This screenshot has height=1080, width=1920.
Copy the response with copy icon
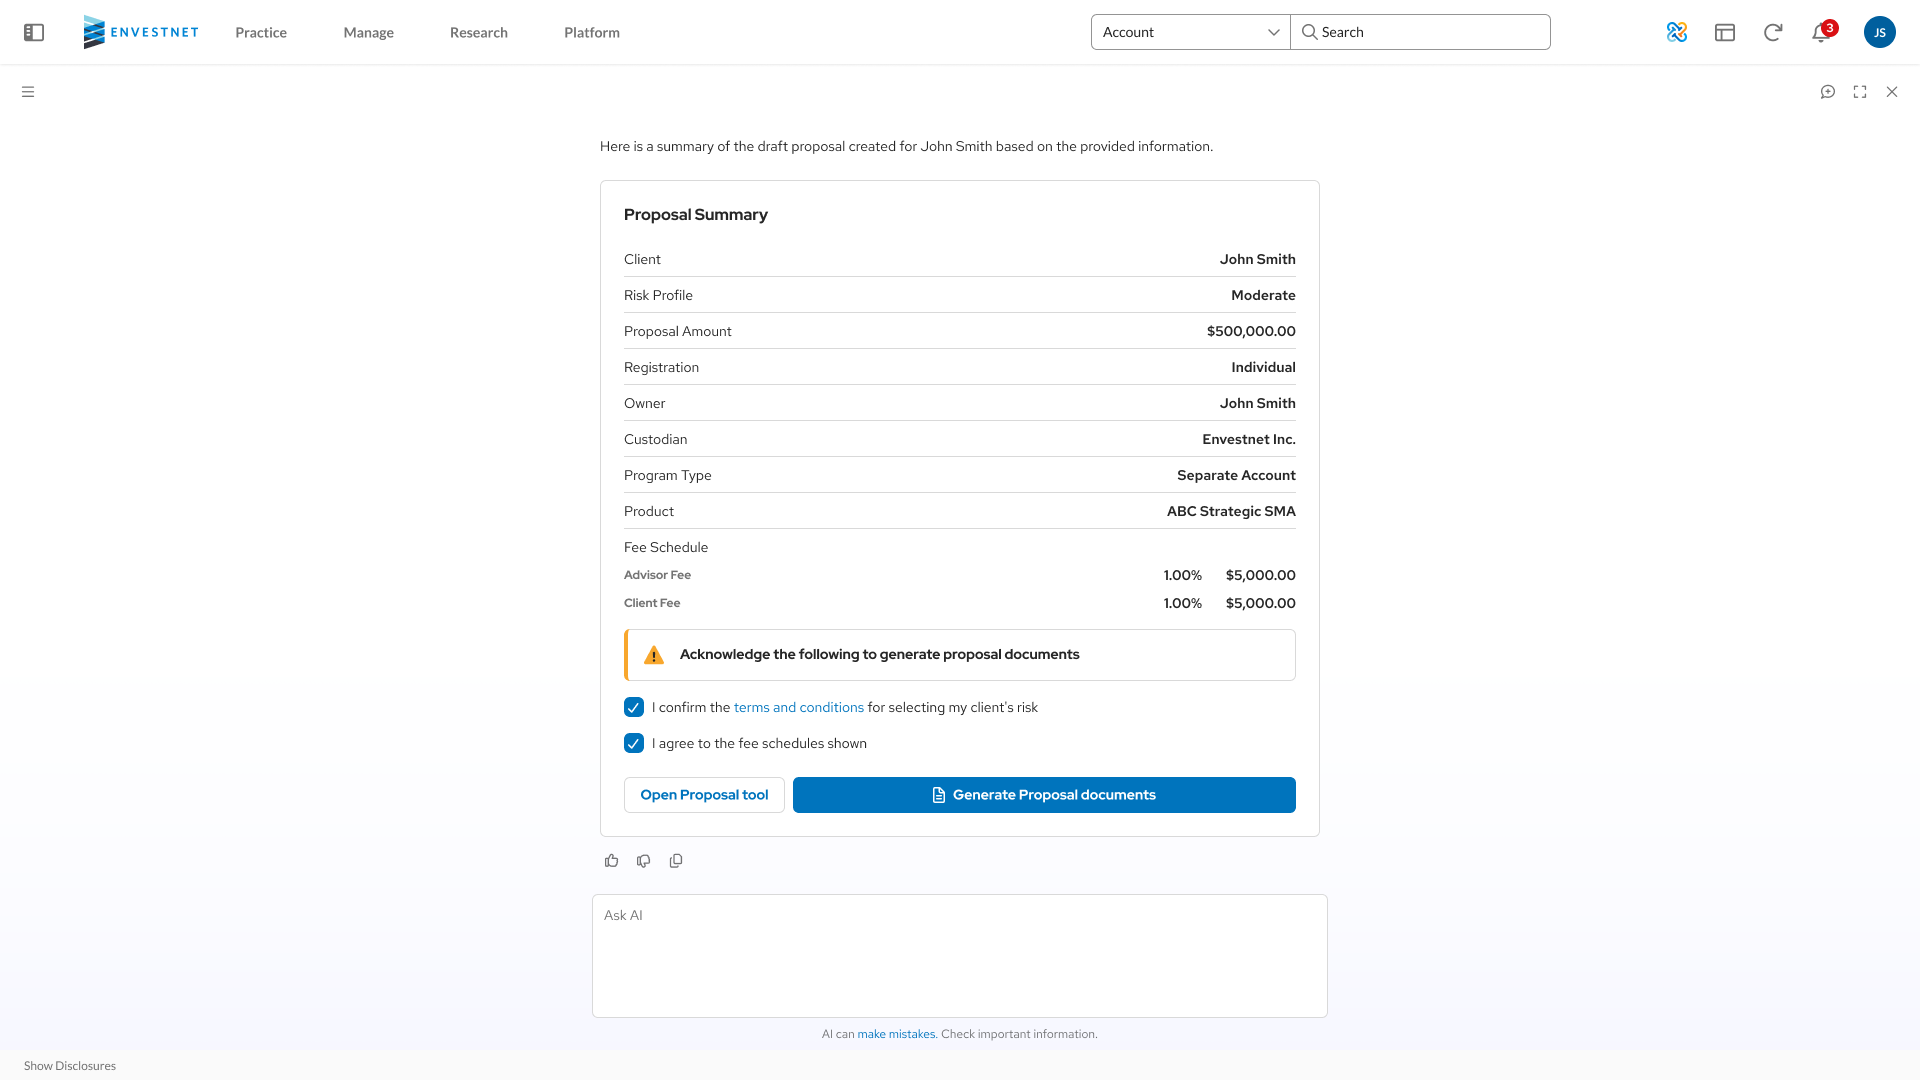pos(676,861)
